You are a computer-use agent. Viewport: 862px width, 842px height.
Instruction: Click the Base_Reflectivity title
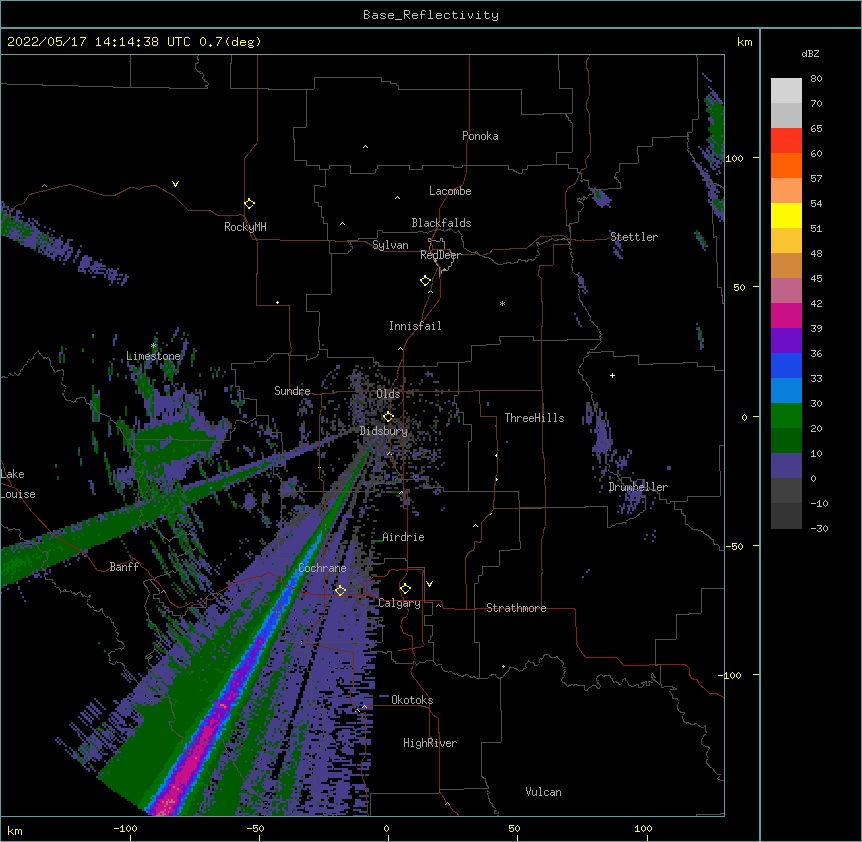pyautogui.click(x=431, y=15)
